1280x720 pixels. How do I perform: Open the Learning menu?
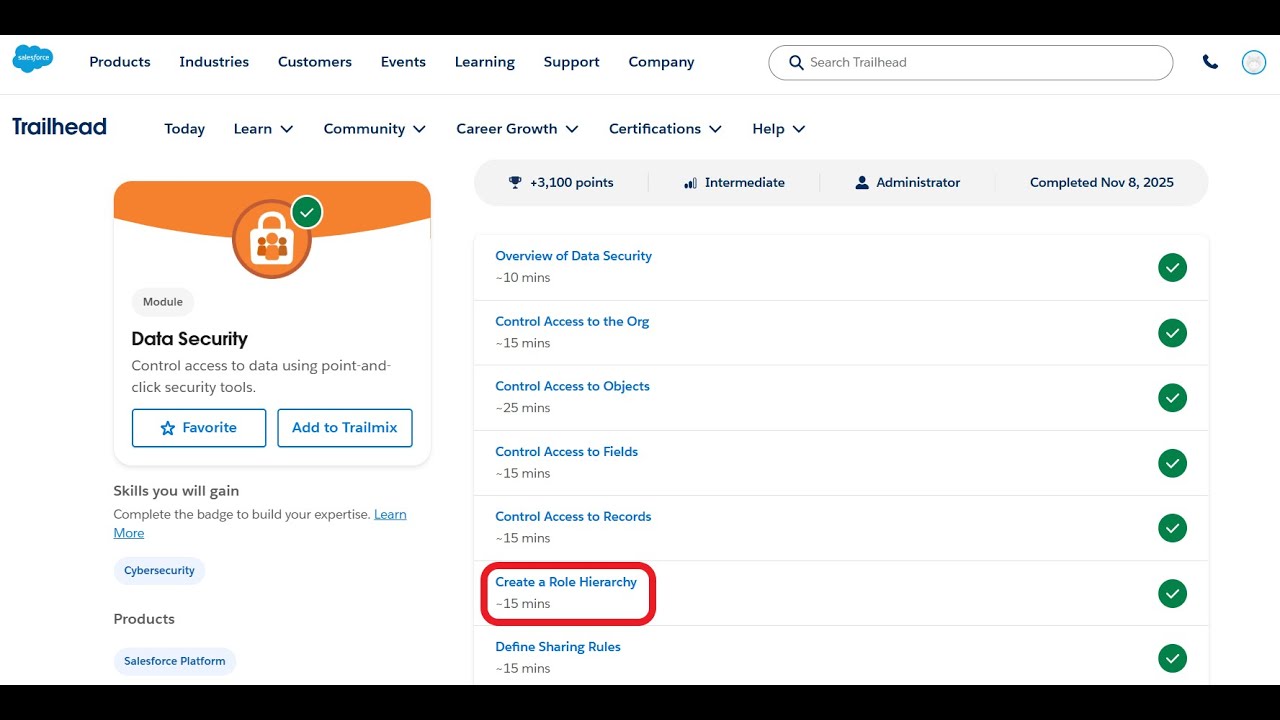coord(485,62)
